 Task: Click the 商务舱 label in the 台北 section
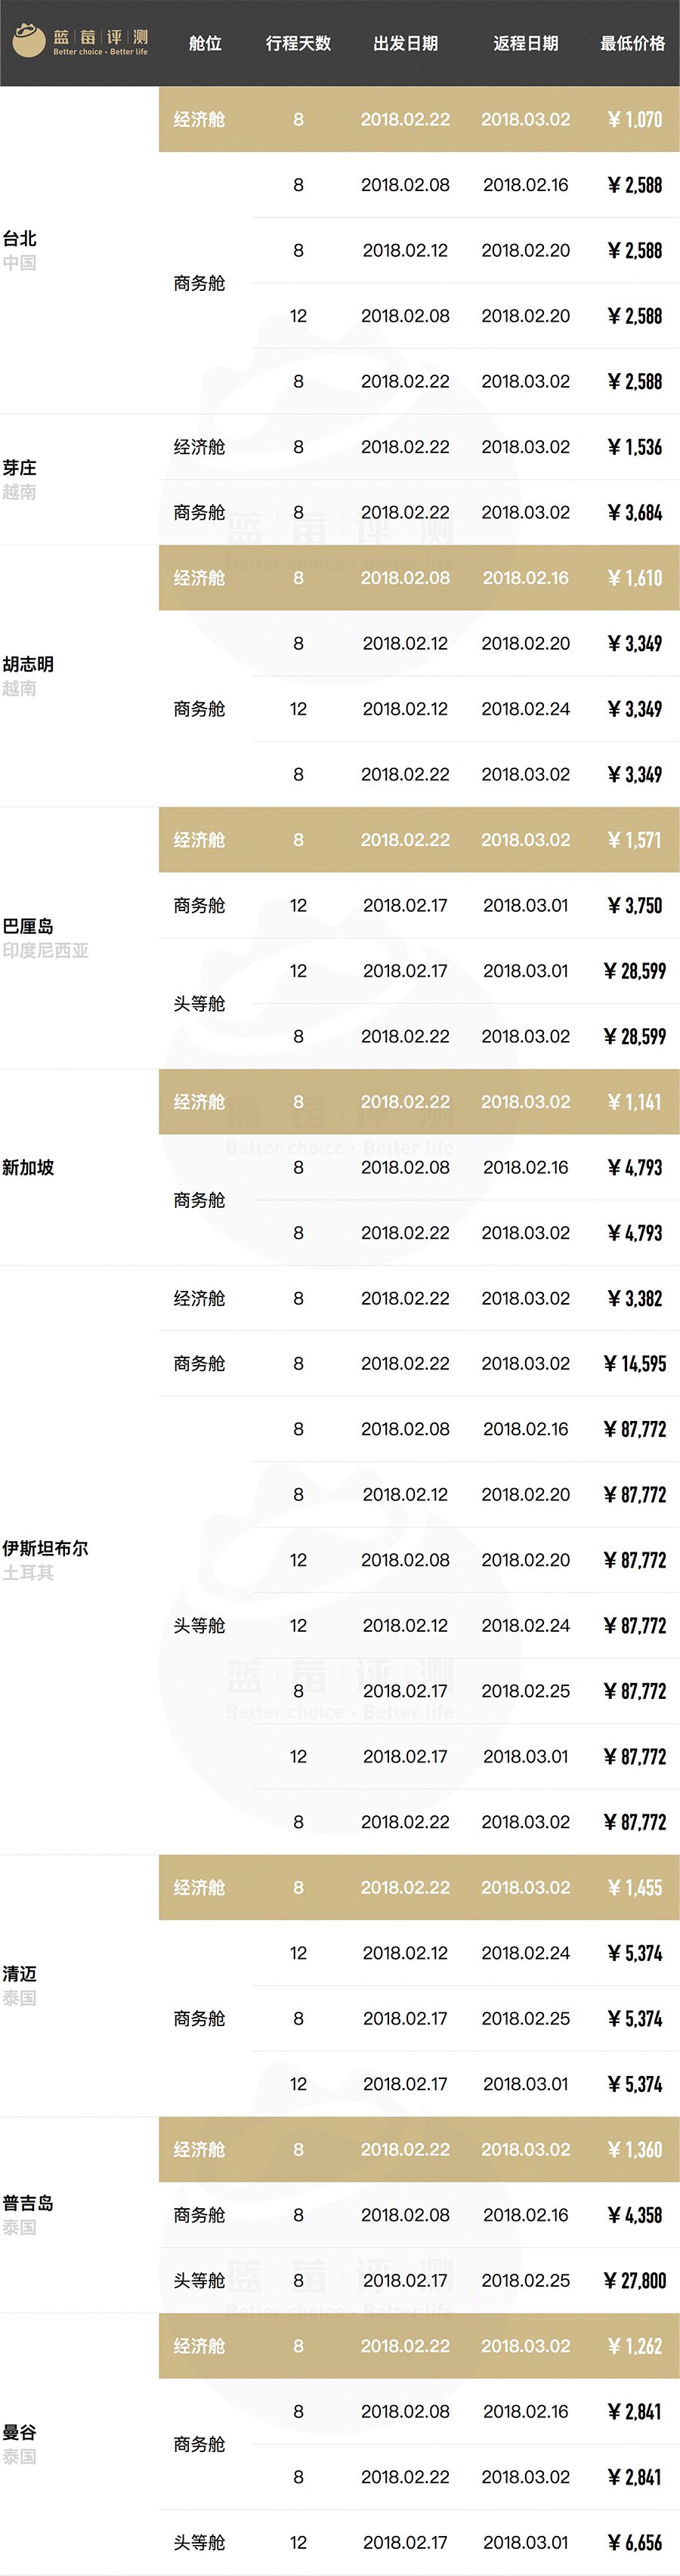(x=199, y=283)
